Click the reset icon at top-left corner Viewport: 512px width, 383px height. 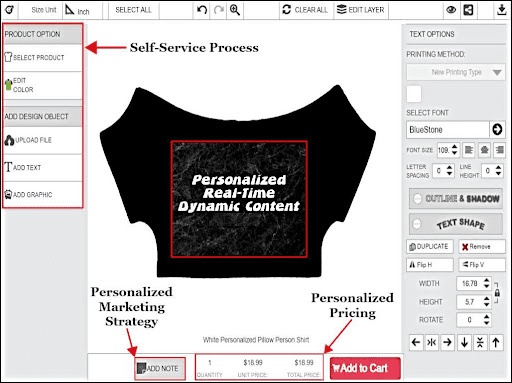(9, 10)
